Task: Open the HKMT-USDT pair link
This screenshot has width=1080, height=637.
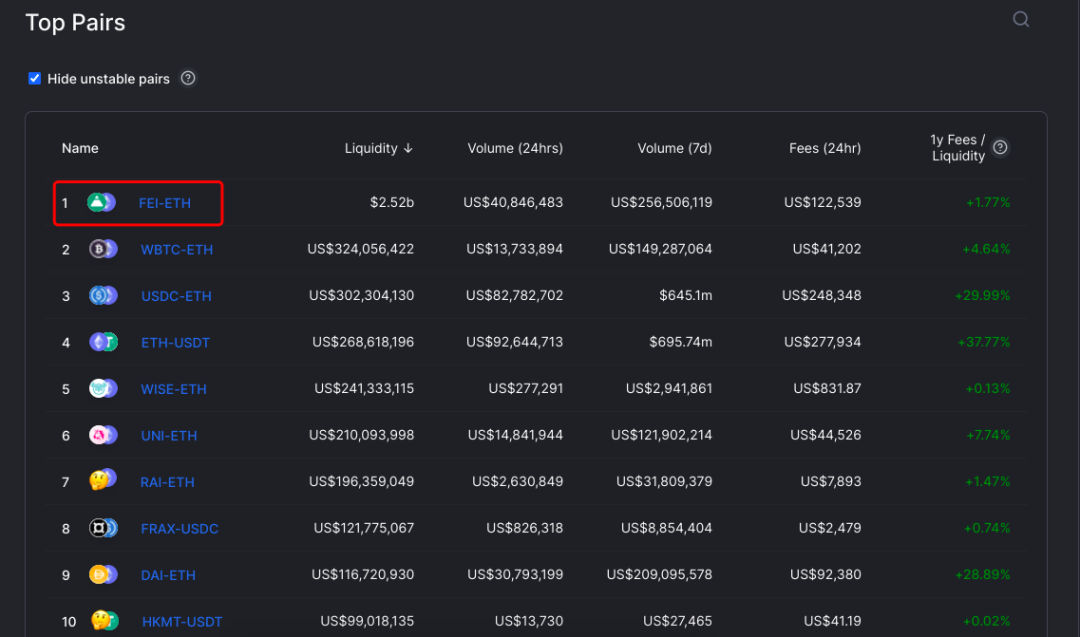Action: pyautogui.click(x=182, y=622)
